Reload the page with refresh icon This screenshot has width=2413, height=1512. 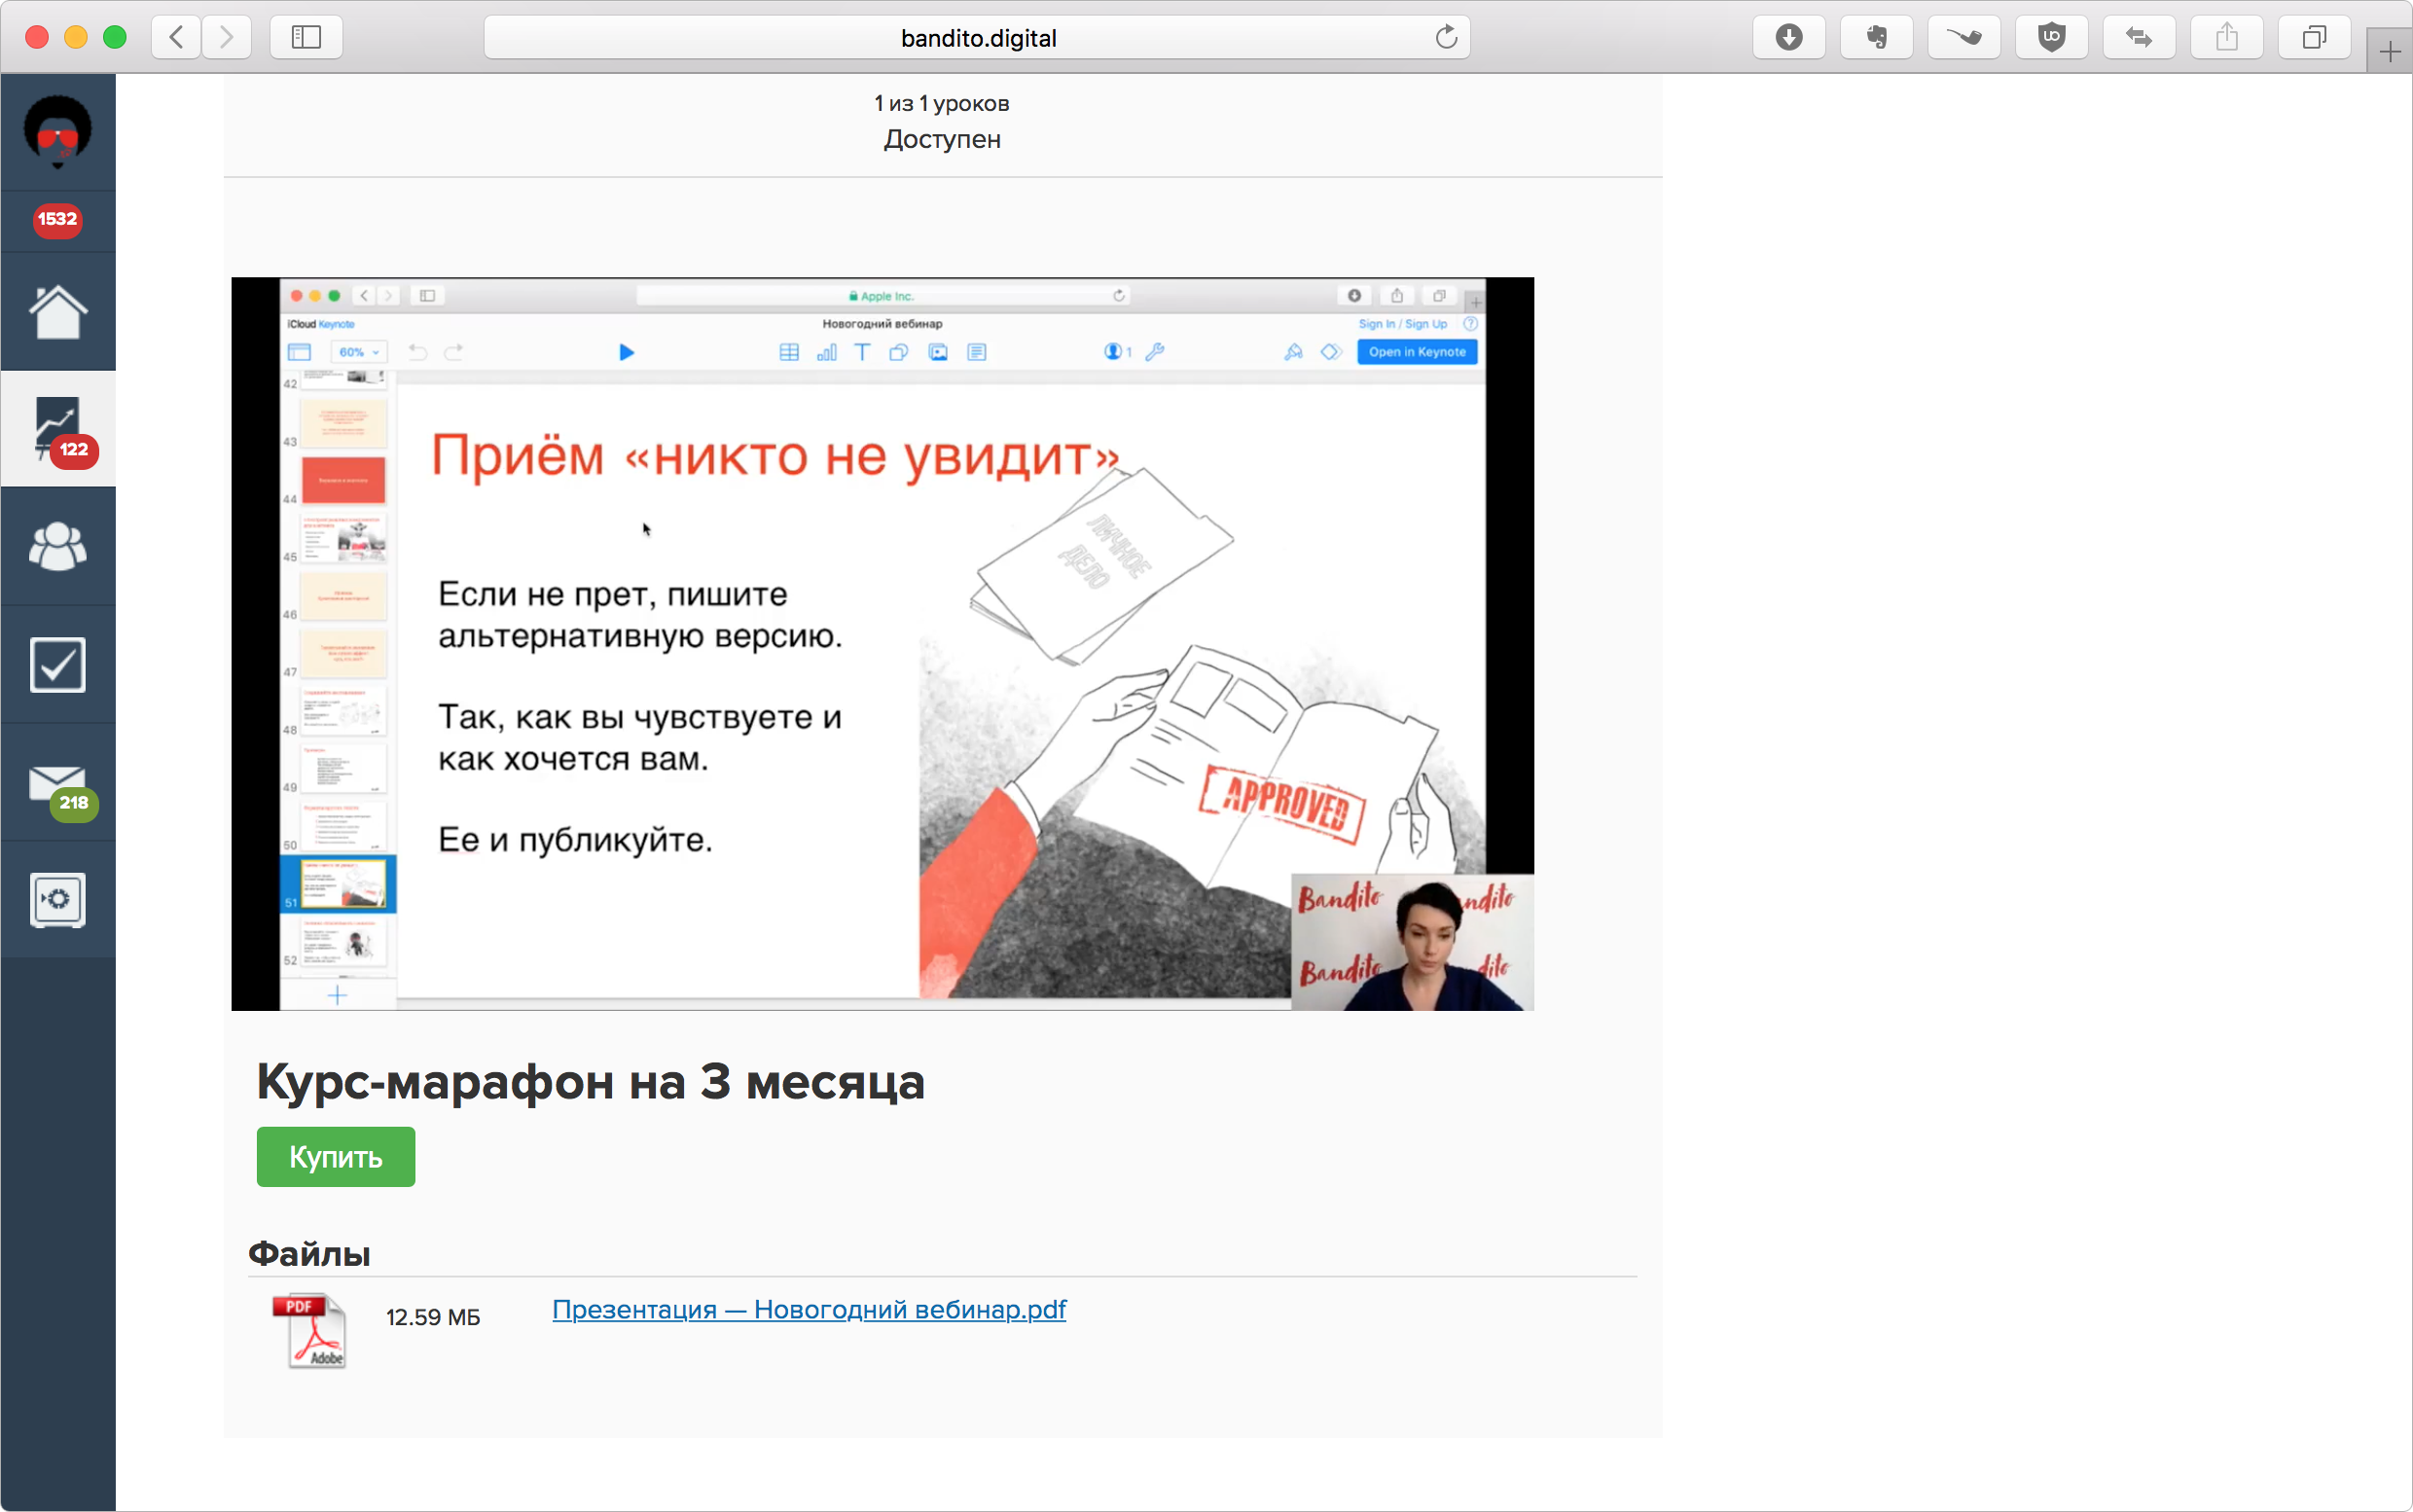click(1446, 38)
